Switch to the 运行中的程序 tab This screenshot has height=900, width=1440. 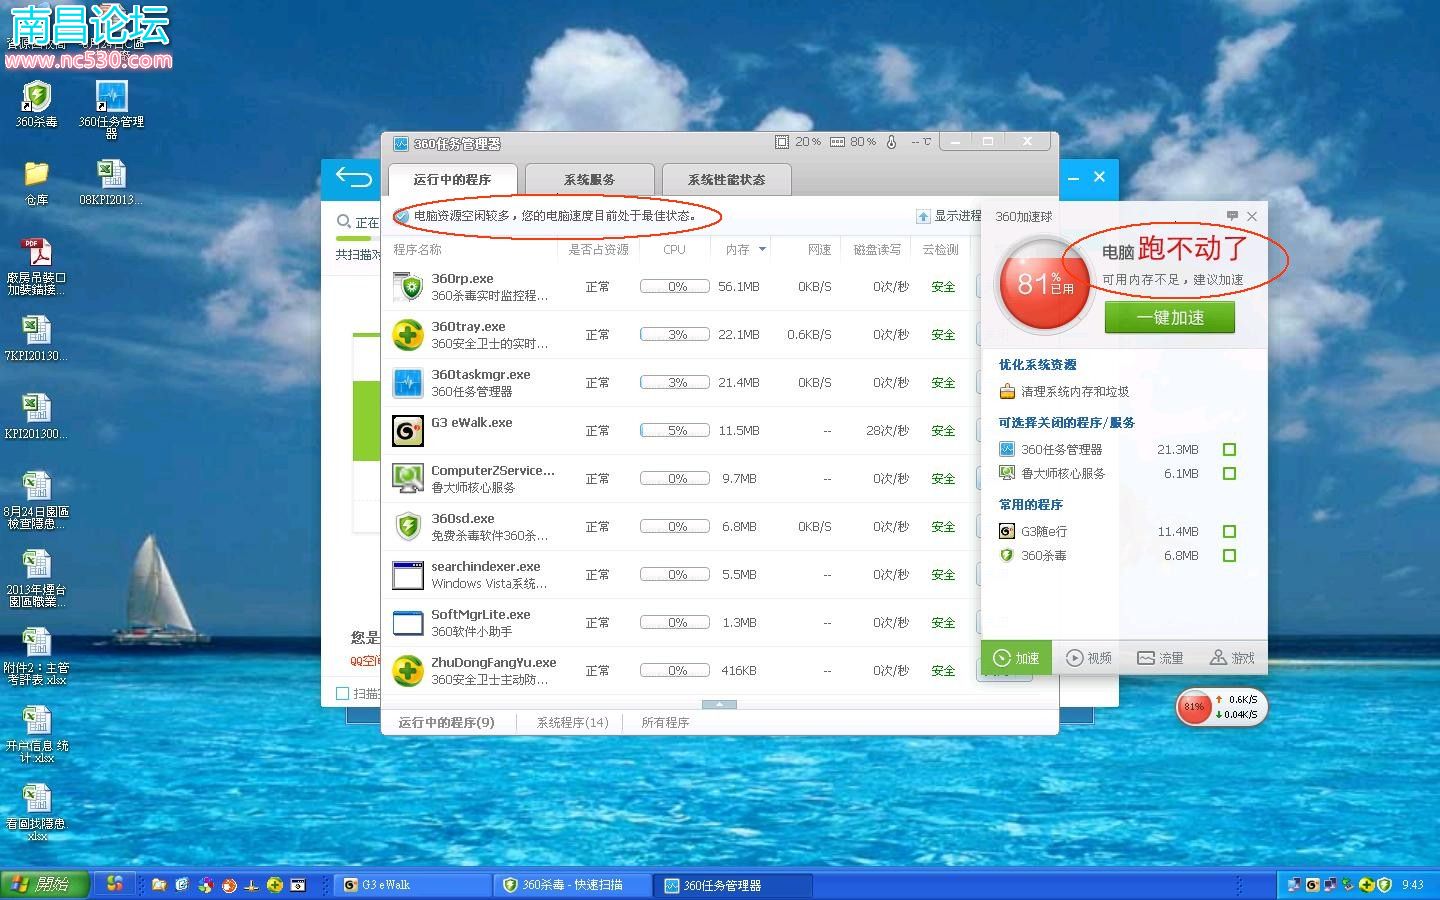click(452, 180)
